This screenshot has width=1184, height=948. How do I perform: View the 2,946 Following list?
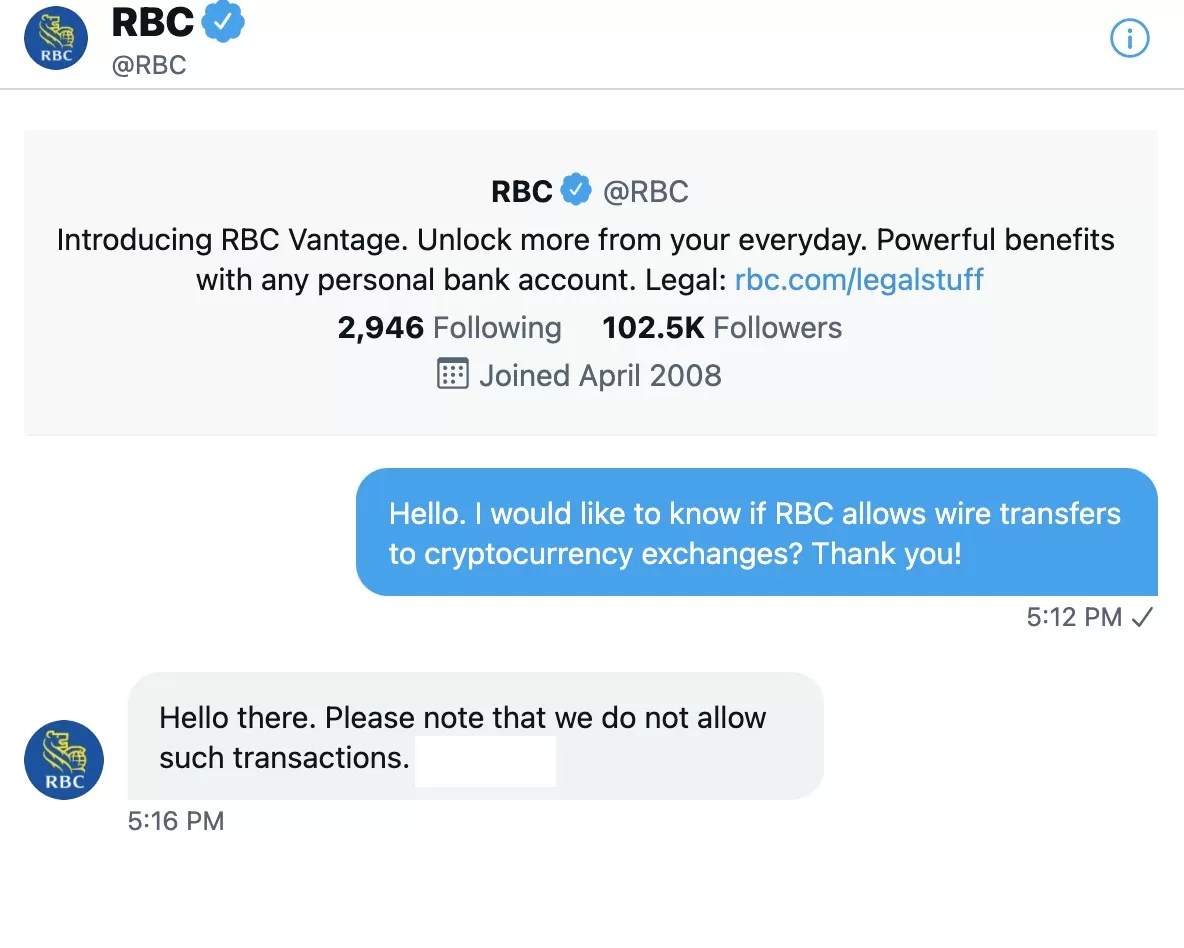[x=449, y=327]
